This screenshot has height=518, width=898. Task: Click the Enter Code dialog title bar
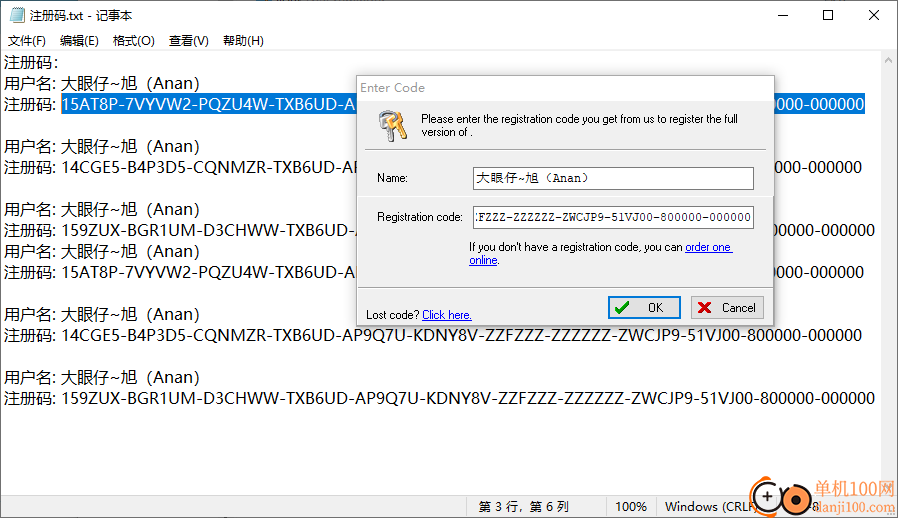[x=565, y=88]
